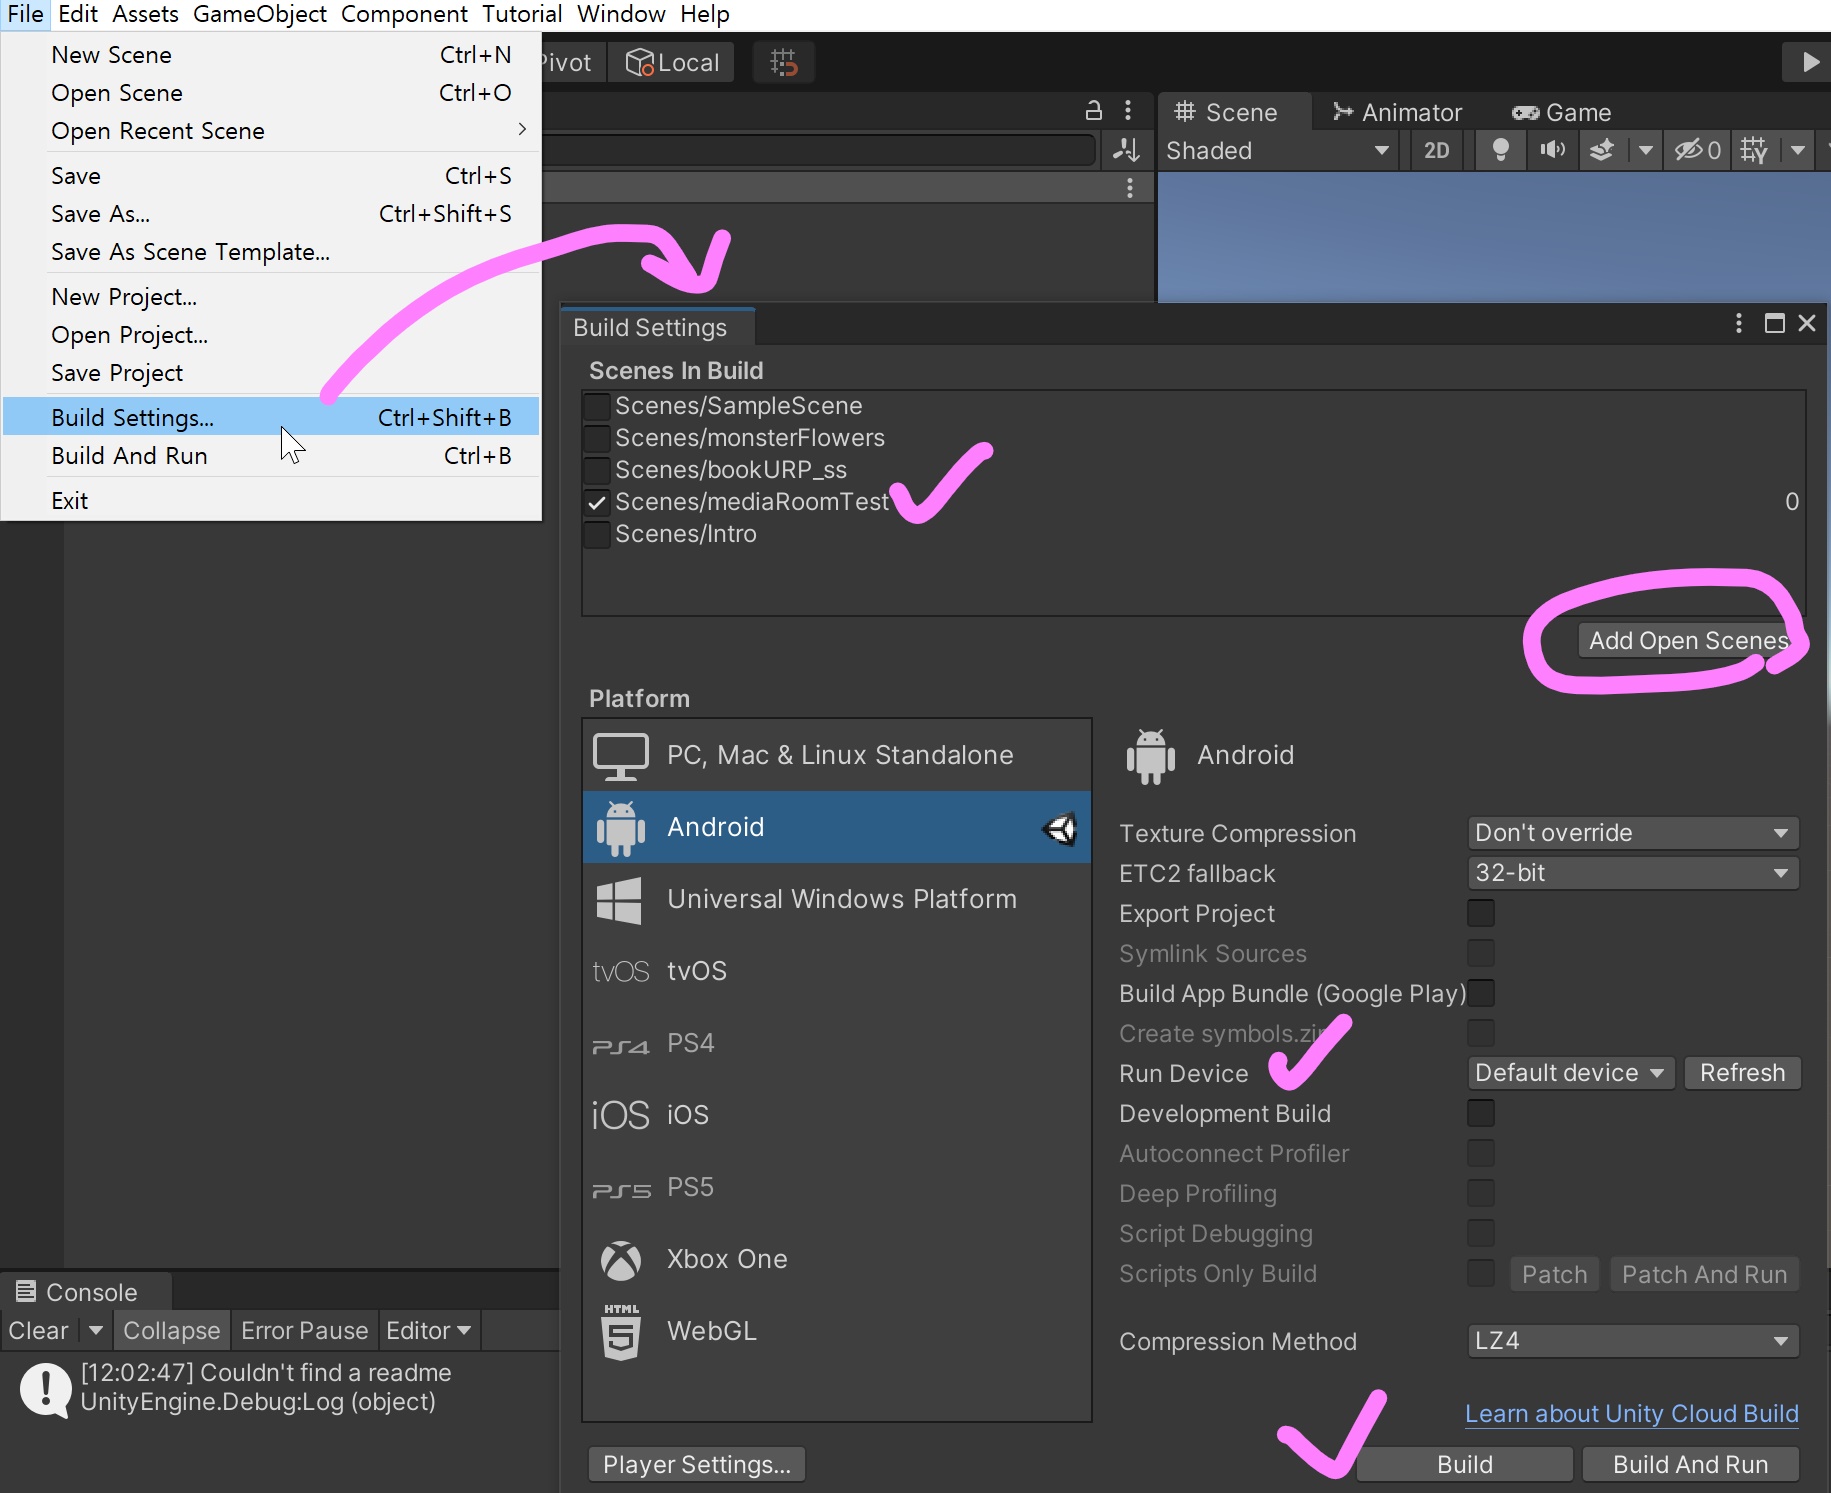Toggle Error Pause in Console
This screenshot has height=1493, width=1831.
click(304, 1331)
